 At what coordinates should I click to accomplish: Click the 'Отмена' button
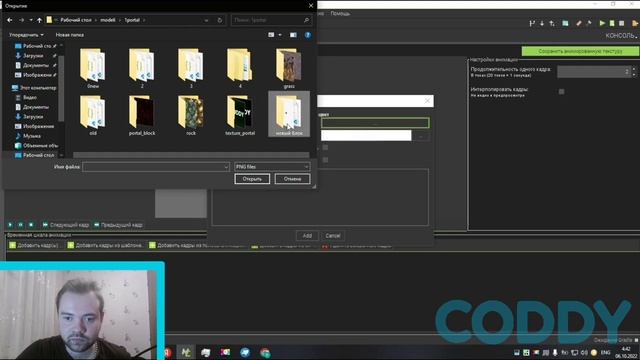tap(292, 179)
